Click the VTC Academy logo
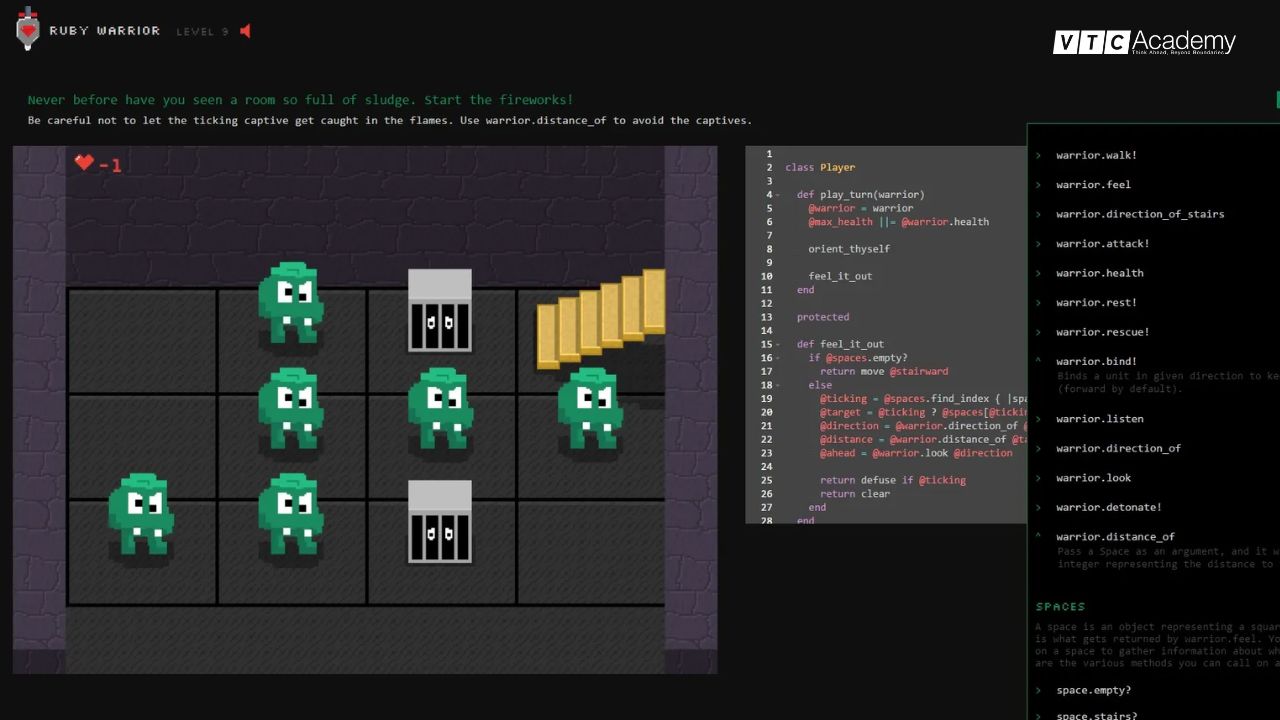 pyautogui.click(x=1144, y=42)
